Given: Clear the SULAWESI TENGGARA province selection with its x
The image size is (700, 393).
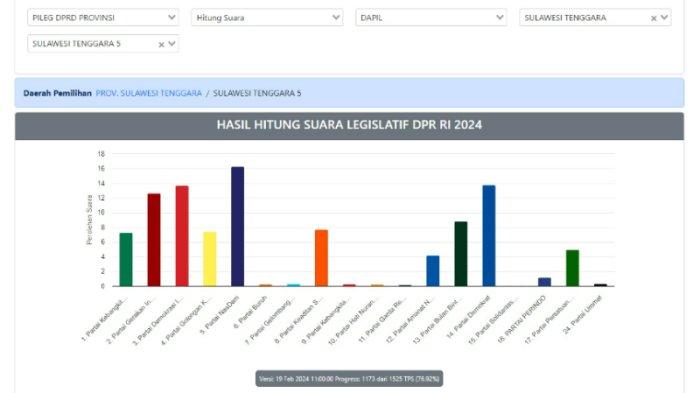Looking at the screenshot, I should 654,18.
